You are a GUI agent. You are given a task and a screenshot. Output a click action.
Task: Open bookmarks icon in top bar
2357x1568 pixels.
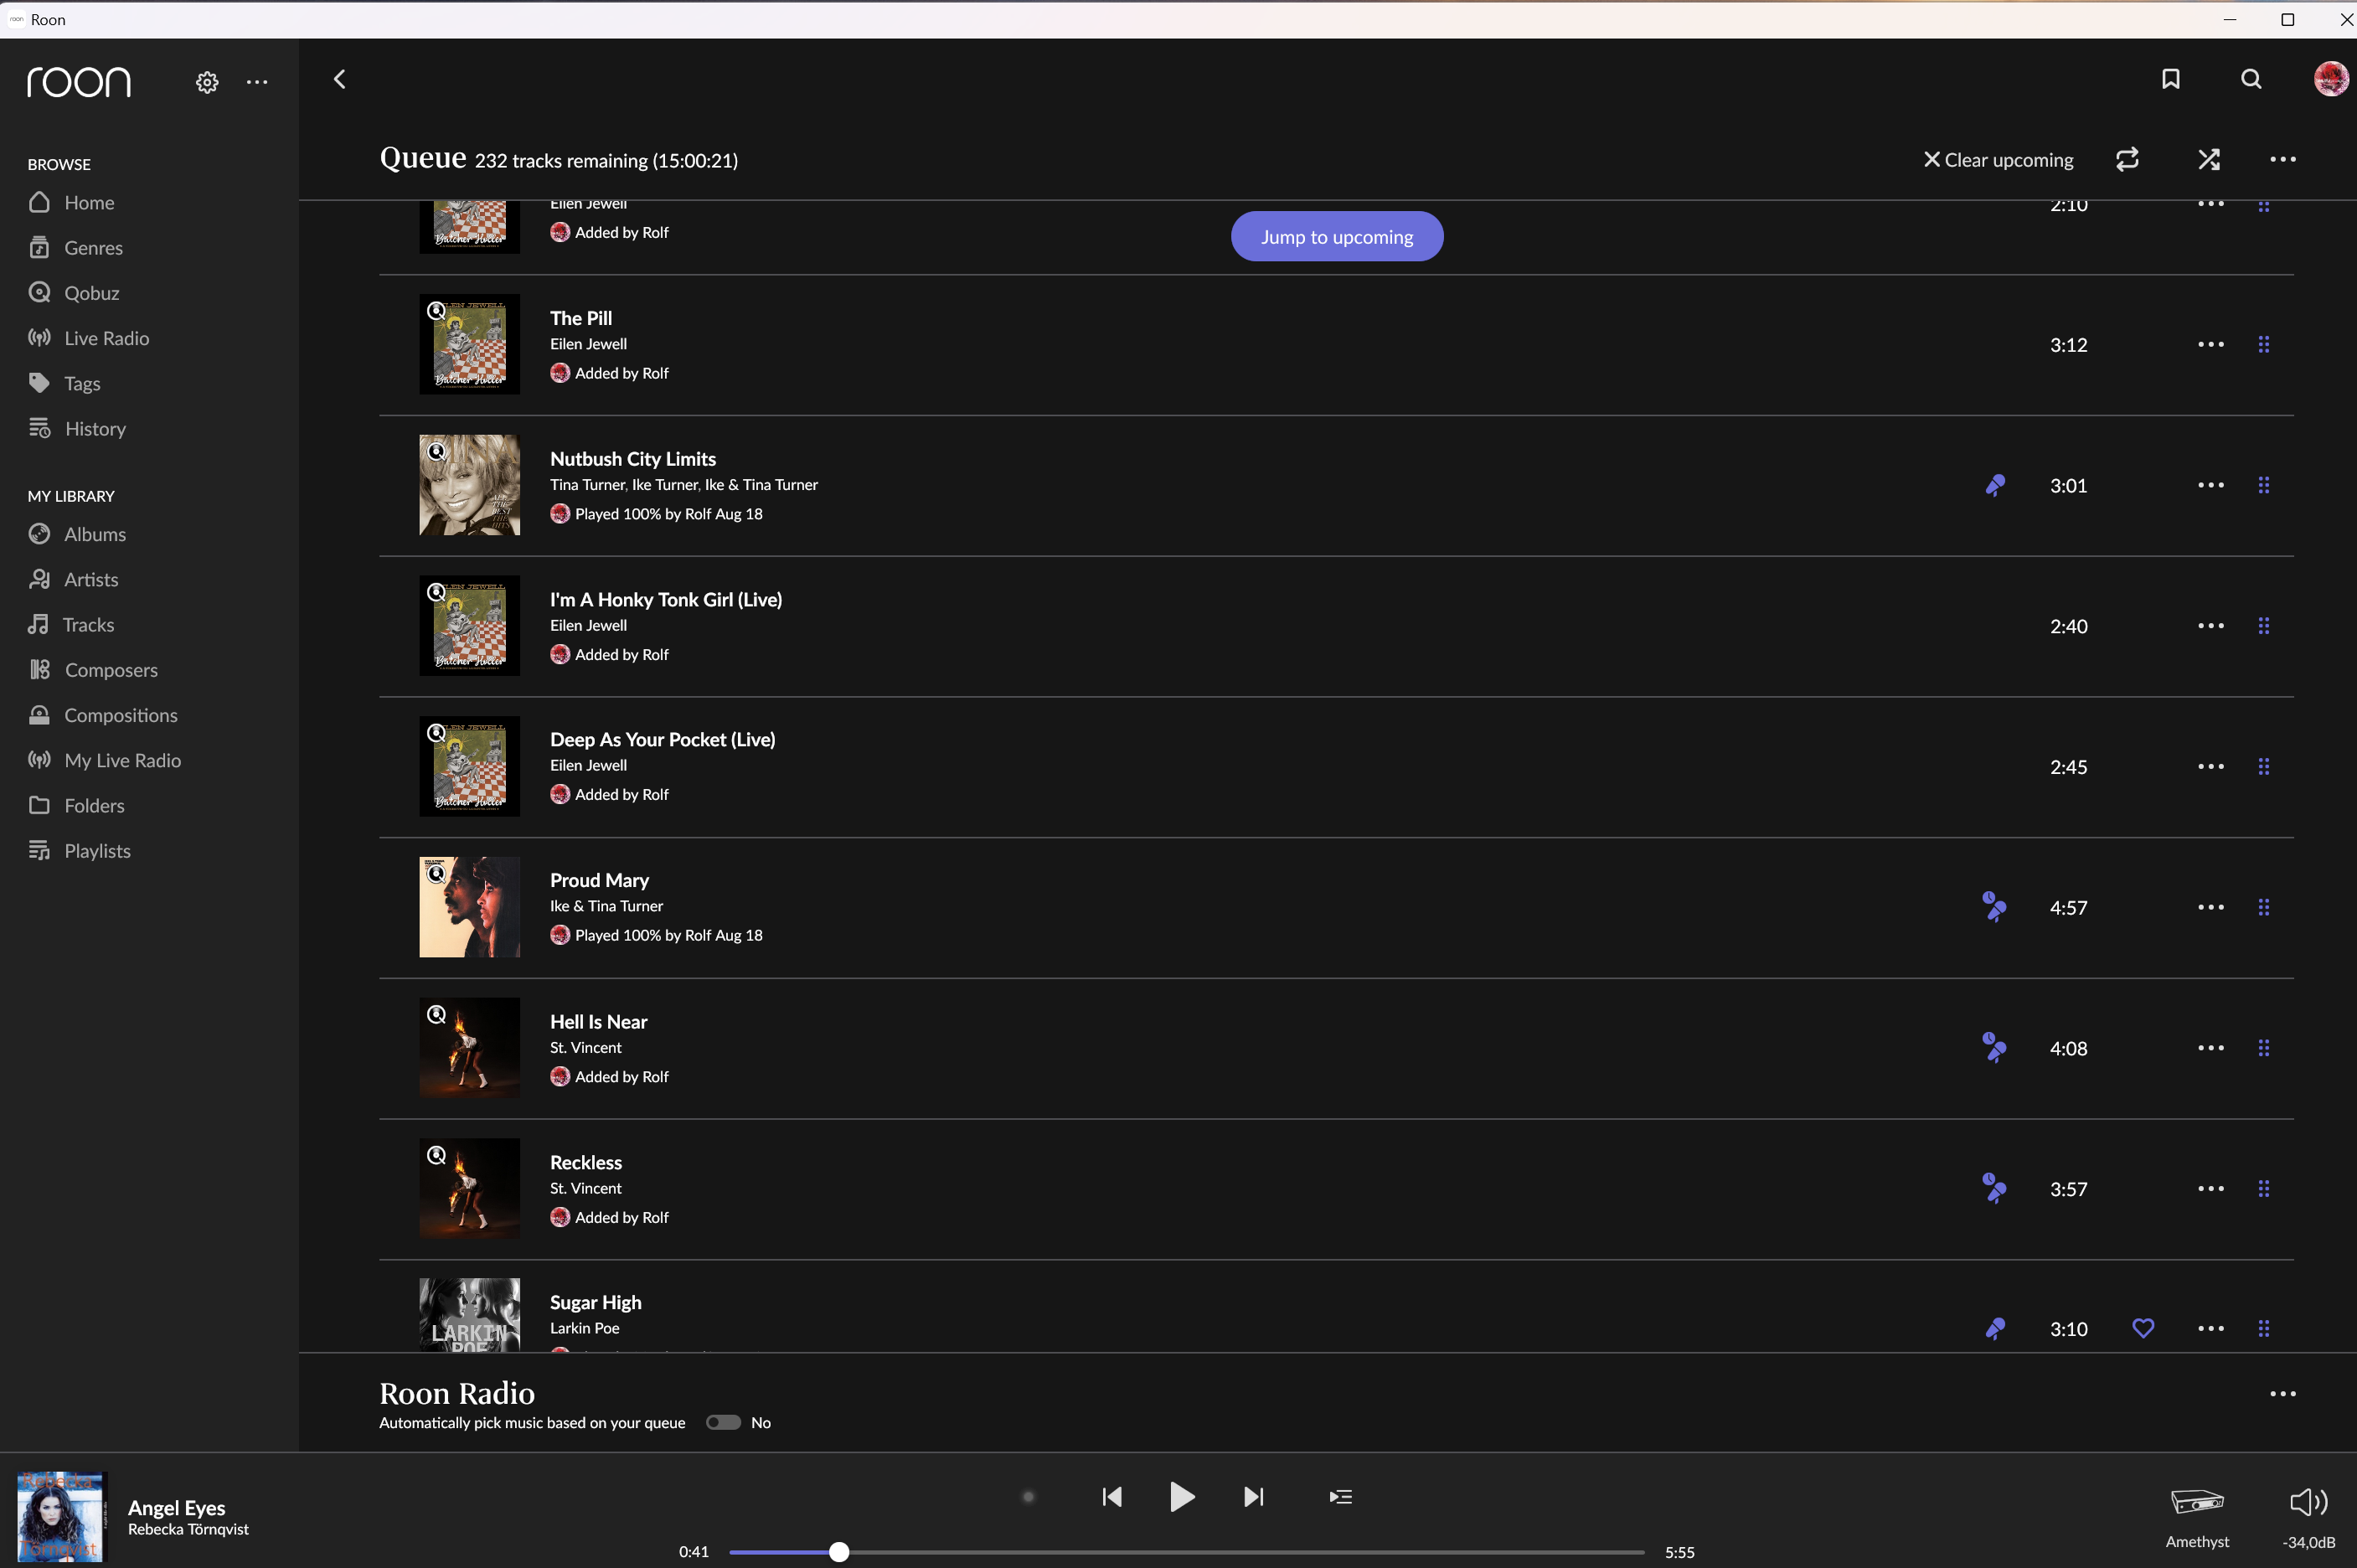(x=2171, y=79)
